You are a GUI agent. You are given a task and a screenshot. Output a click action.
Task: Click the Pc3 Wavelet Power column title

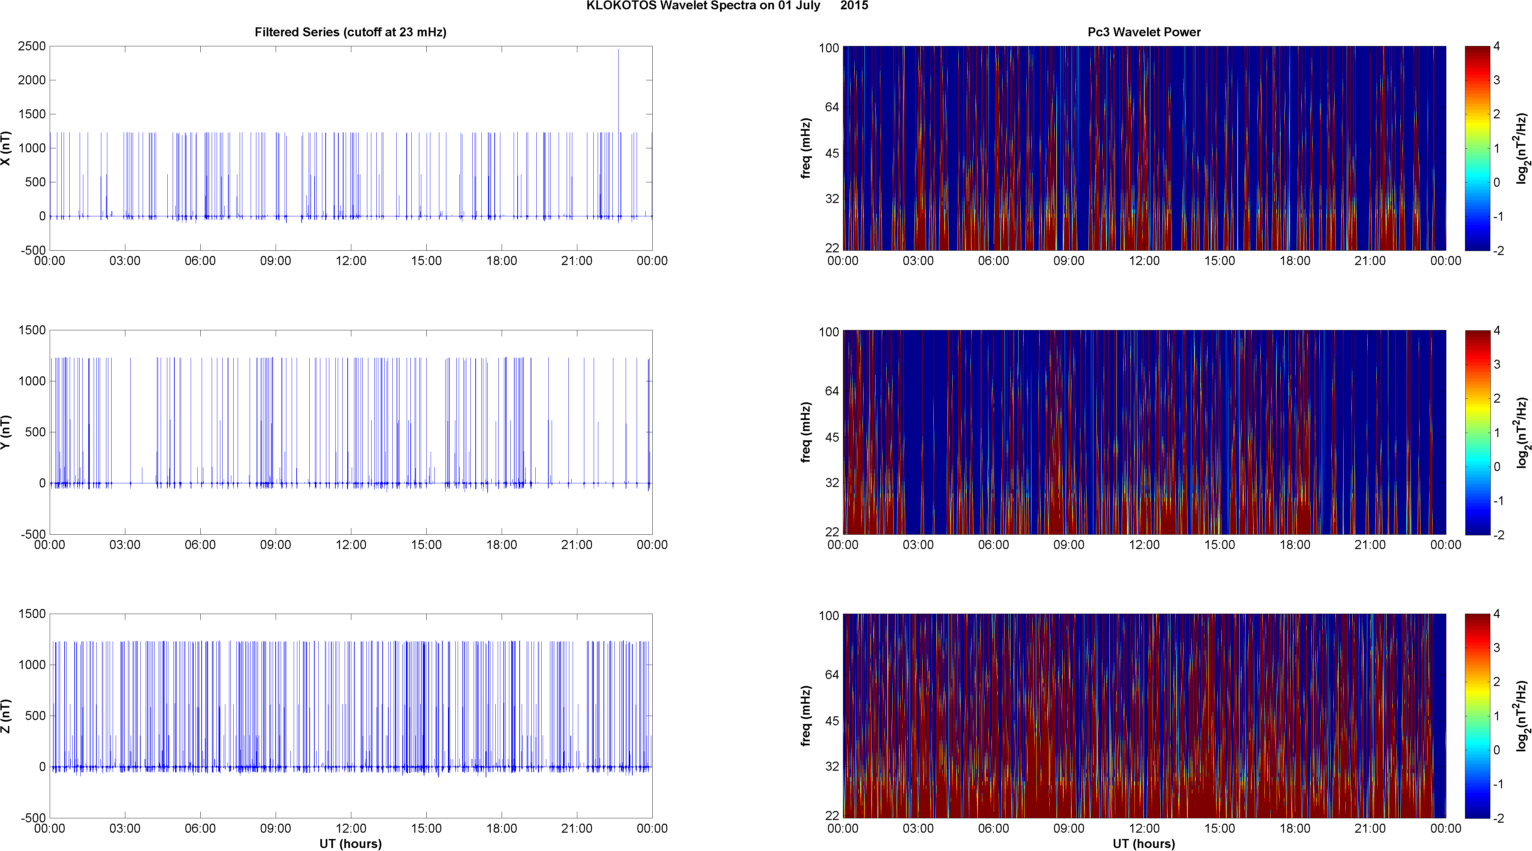[1144, 32]
